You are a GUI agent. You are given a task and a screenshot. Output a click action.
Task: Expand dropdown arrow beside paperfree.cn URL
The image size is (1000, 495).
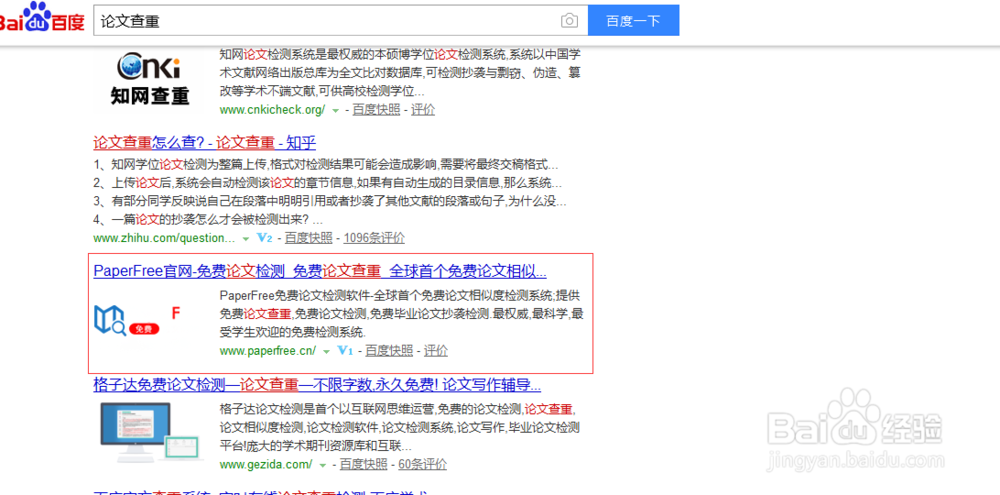click(327, 351)
